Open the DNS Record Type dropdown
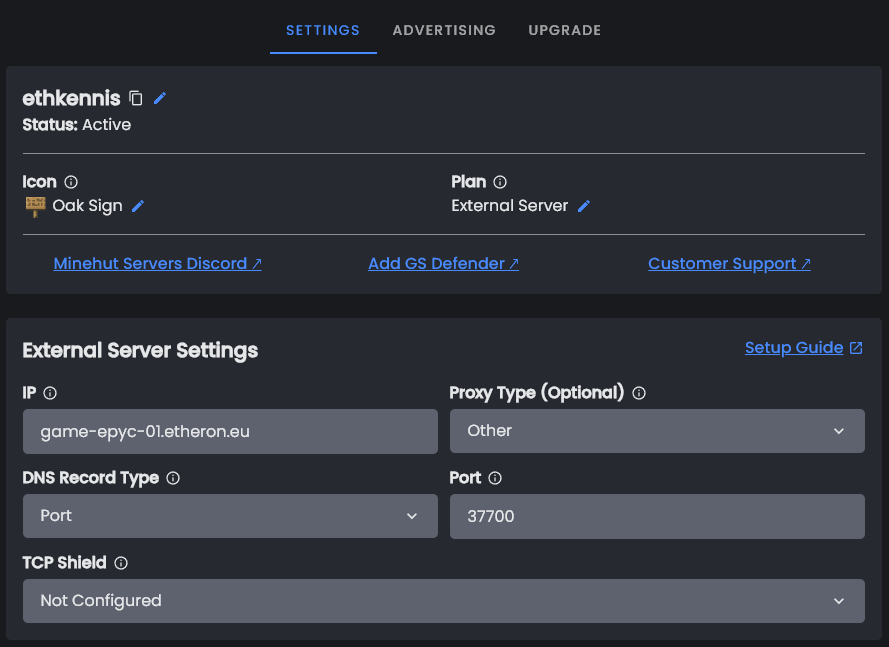 coord(229,516)
